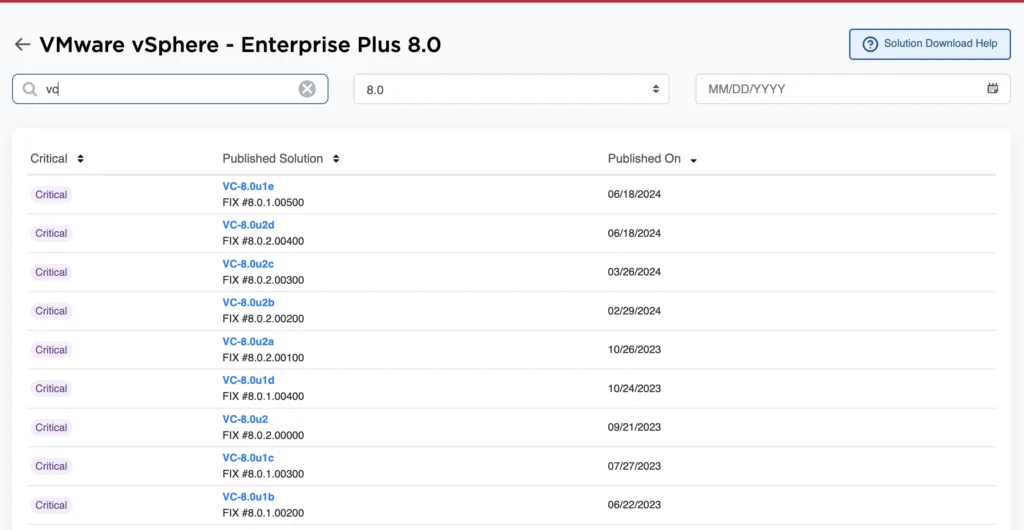Open the VC-8.0u1c solution link
Image resolution: width=1024 pixels, height=530 pixels.
248,458
